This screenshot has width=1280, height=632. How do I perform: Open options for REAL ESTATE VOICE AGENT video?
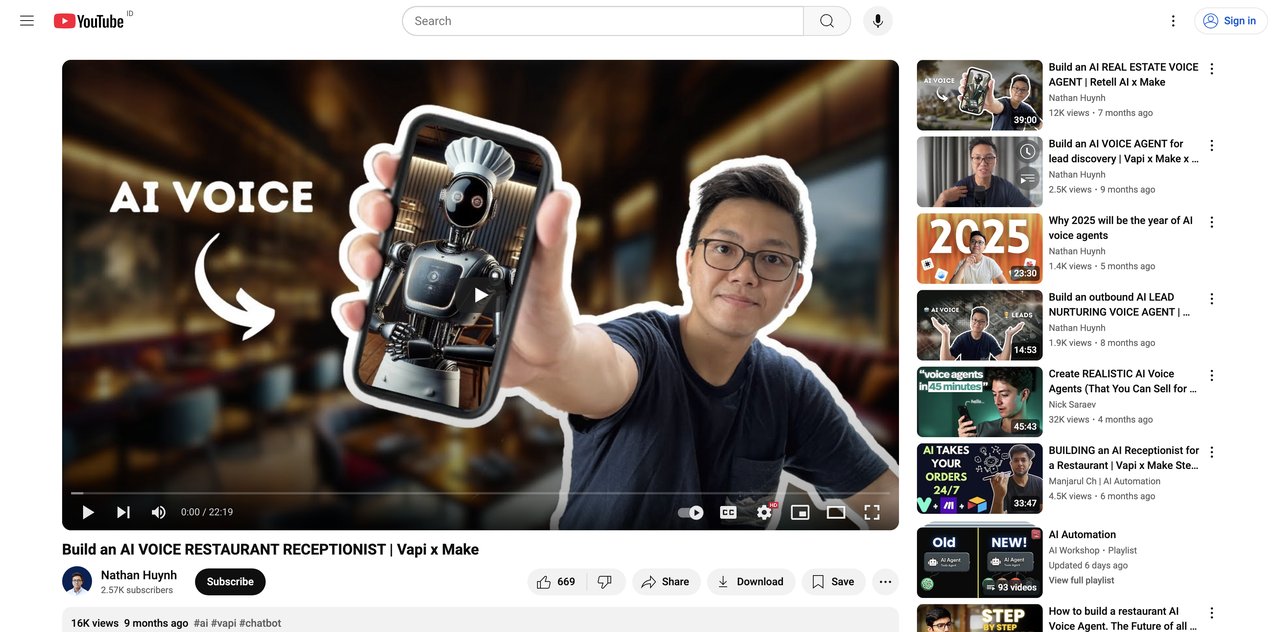coord(1212,69)
